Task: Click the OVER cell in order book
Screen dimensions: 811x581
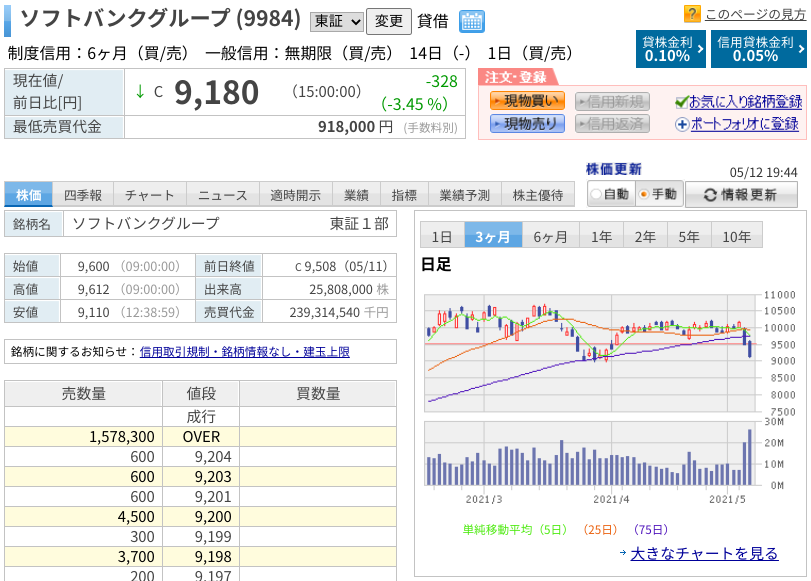Action: pyautogui.click(x=201, y=437)
